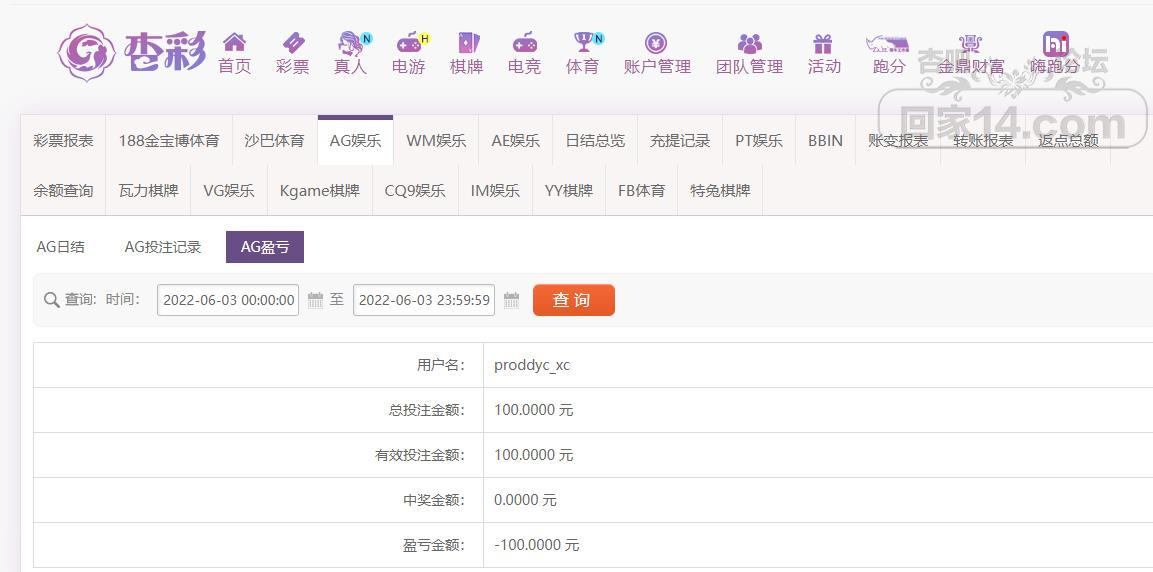Open the 彩票 lottery ticket icon
Screen dimensions: 1153x572
pos(293,43)
